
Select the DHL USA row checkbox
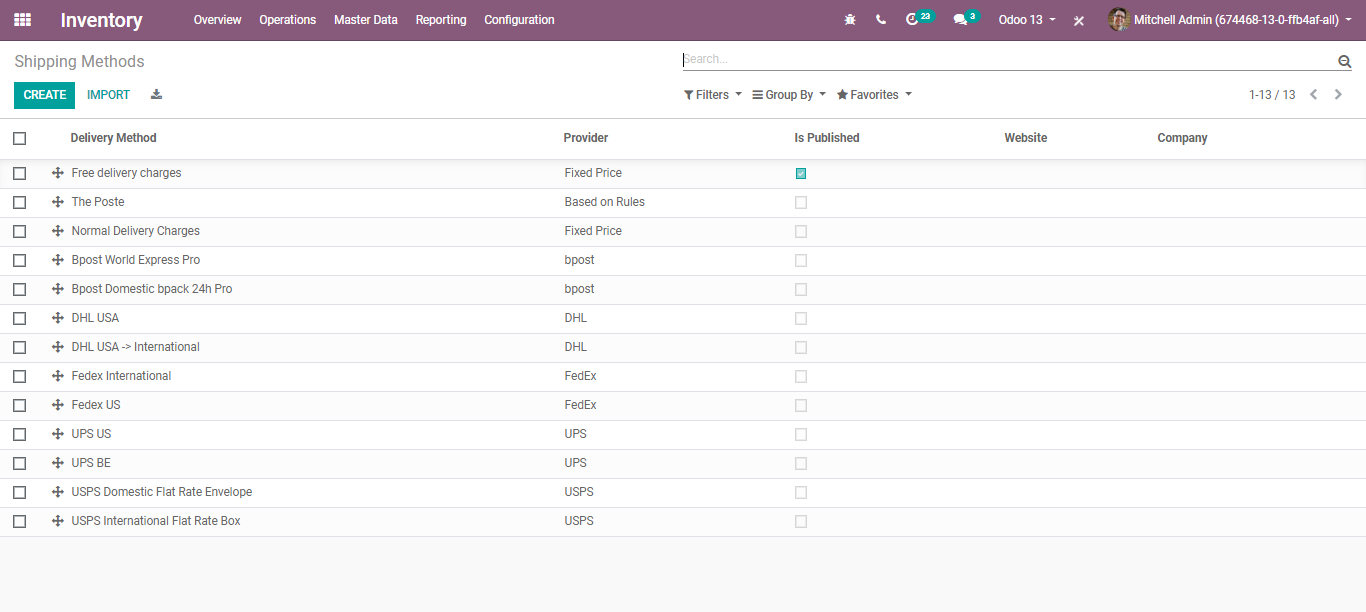(19, 318)
